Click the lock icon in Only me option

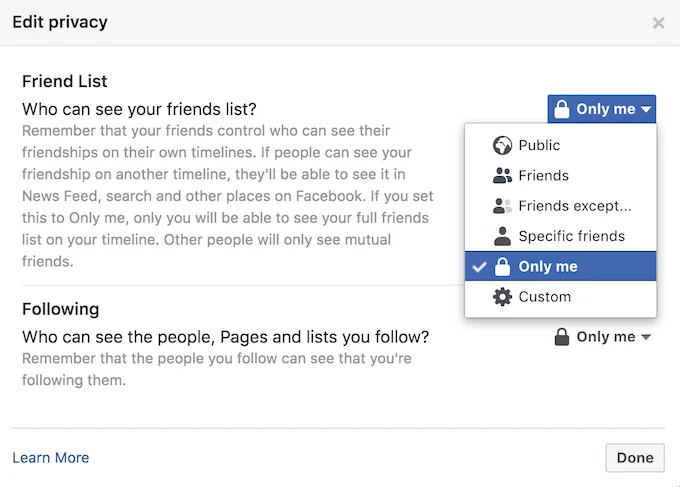click(503, 267)
